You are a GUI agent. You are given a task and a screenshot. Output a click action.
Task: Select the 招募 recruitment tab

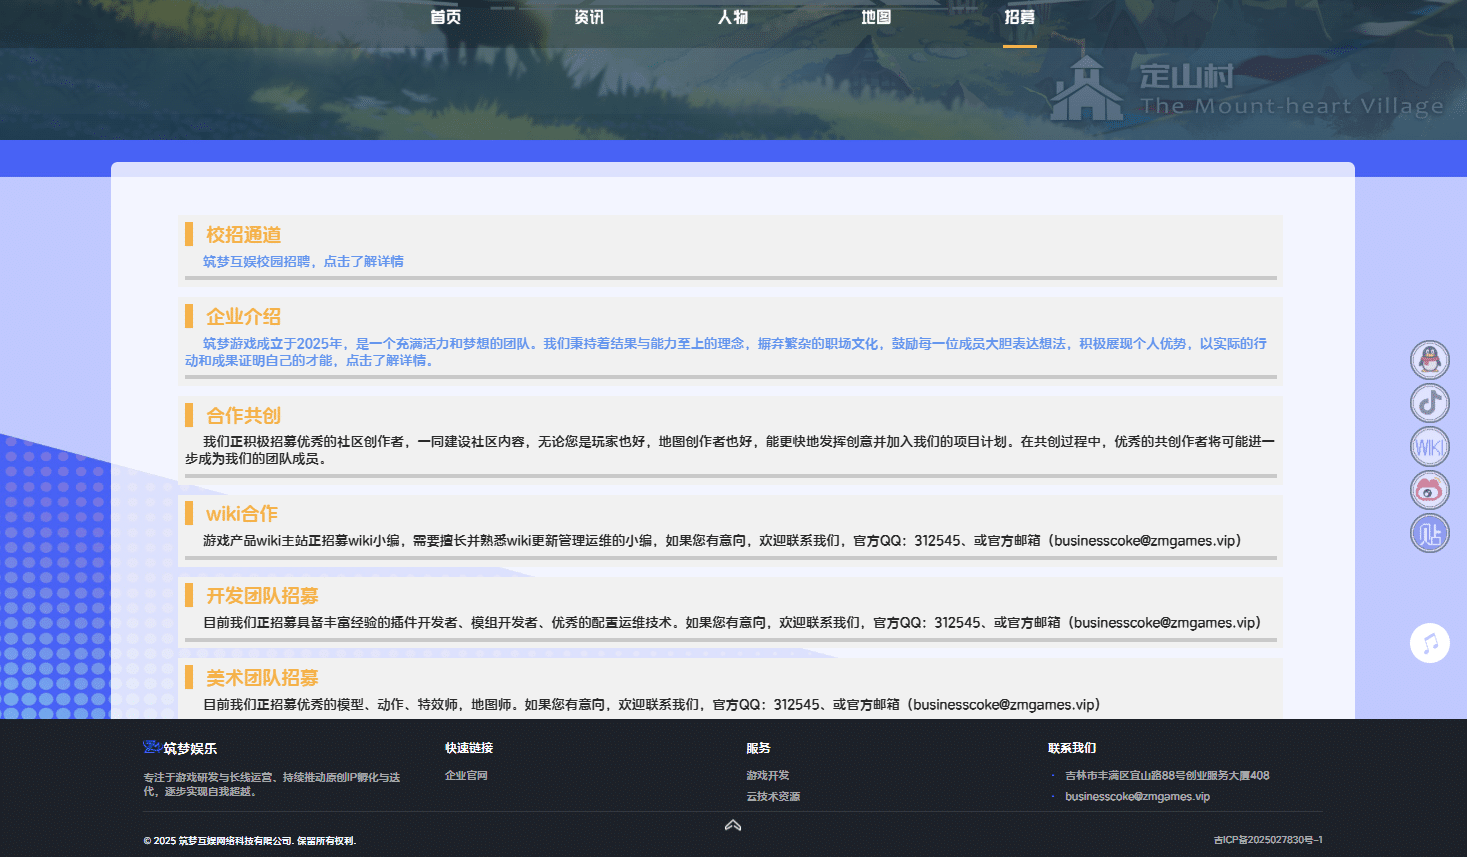tap(1020, 17)
